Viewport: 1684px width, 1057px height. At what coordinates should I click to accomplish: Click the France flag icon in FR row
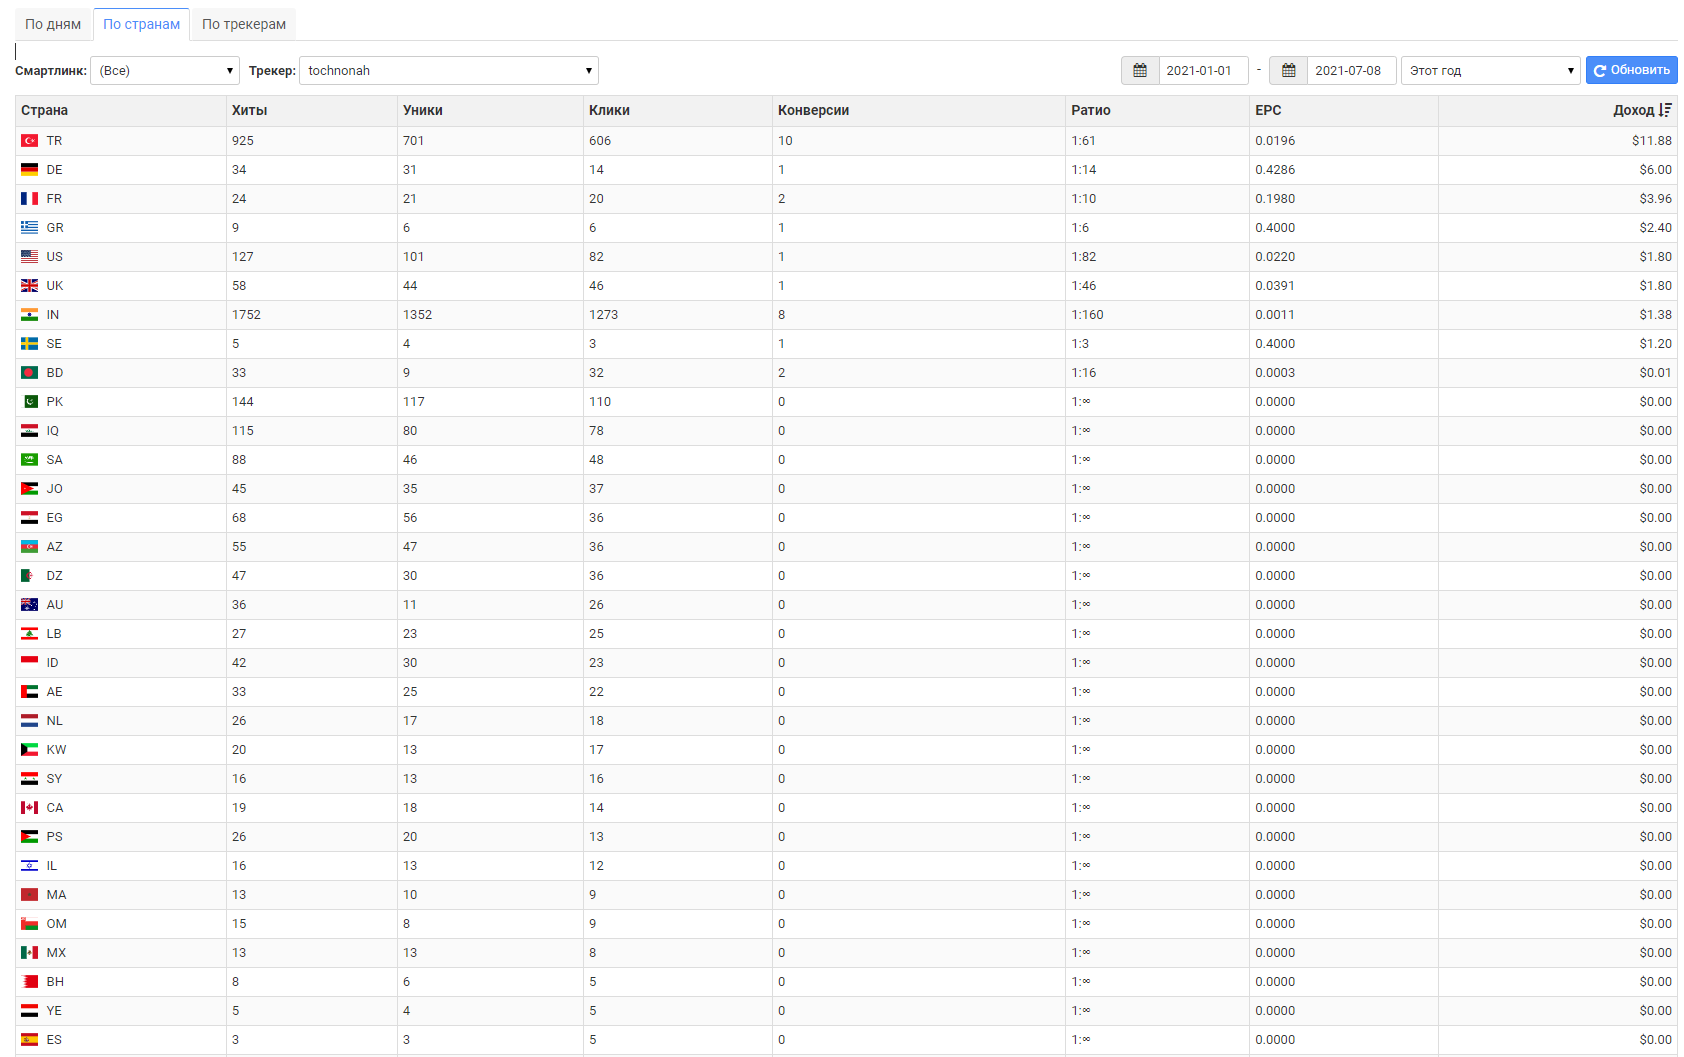pos(30,199)
